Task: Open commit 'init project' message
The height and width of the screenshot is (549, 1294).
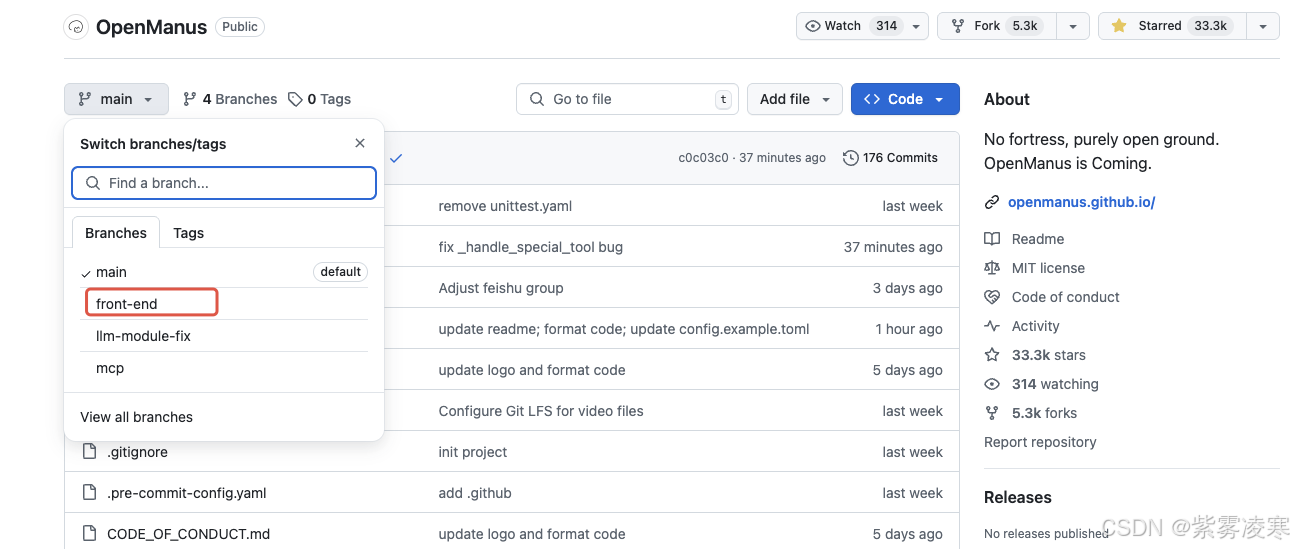Action: click(473, 452)
